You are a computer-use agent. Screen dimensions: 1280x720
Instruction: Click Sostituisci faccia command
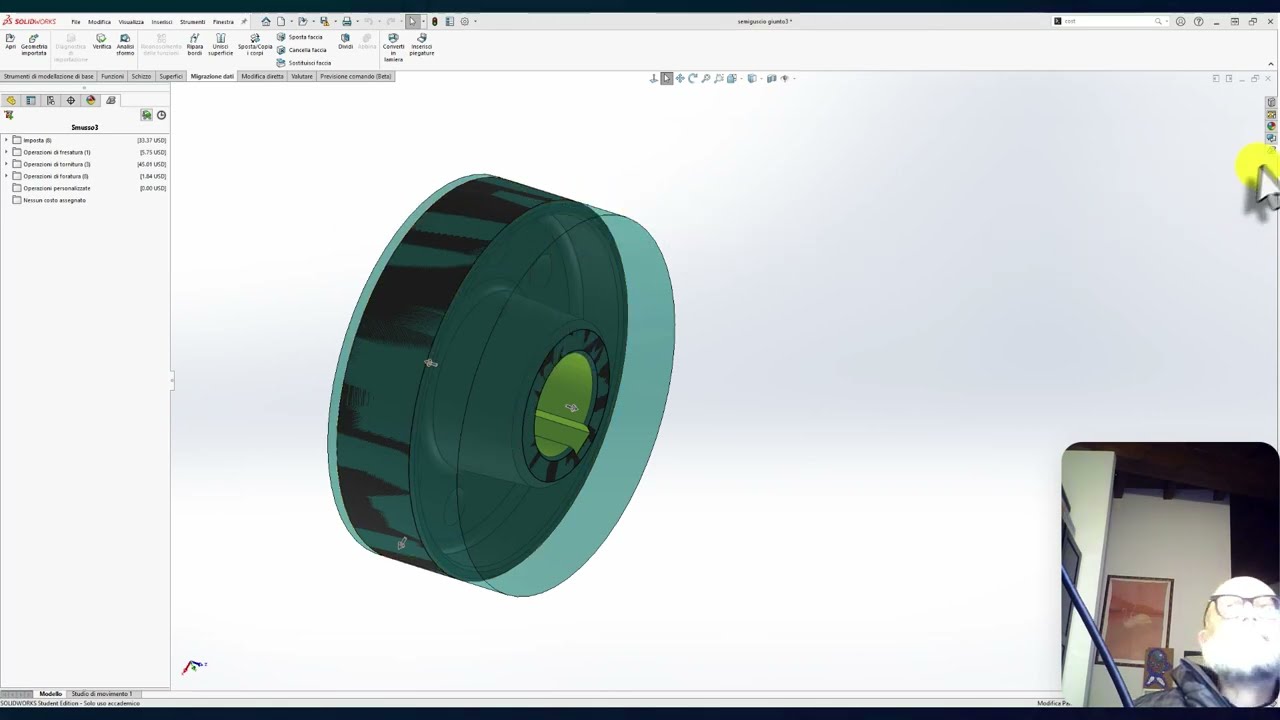pos(304,63)
